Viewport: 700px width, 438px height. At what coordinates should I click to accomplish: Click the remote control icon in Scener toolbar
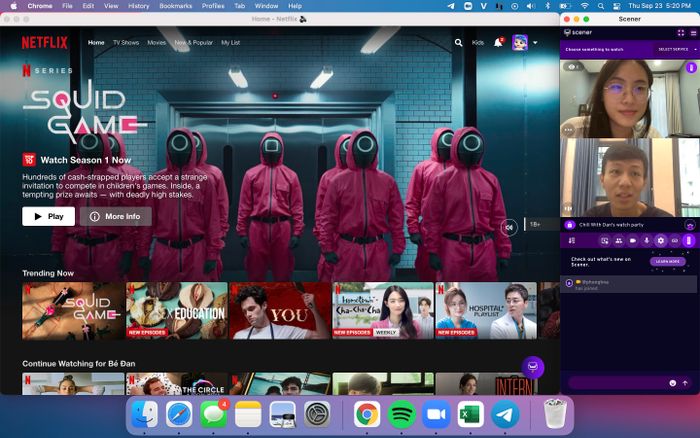pos(689,241)
